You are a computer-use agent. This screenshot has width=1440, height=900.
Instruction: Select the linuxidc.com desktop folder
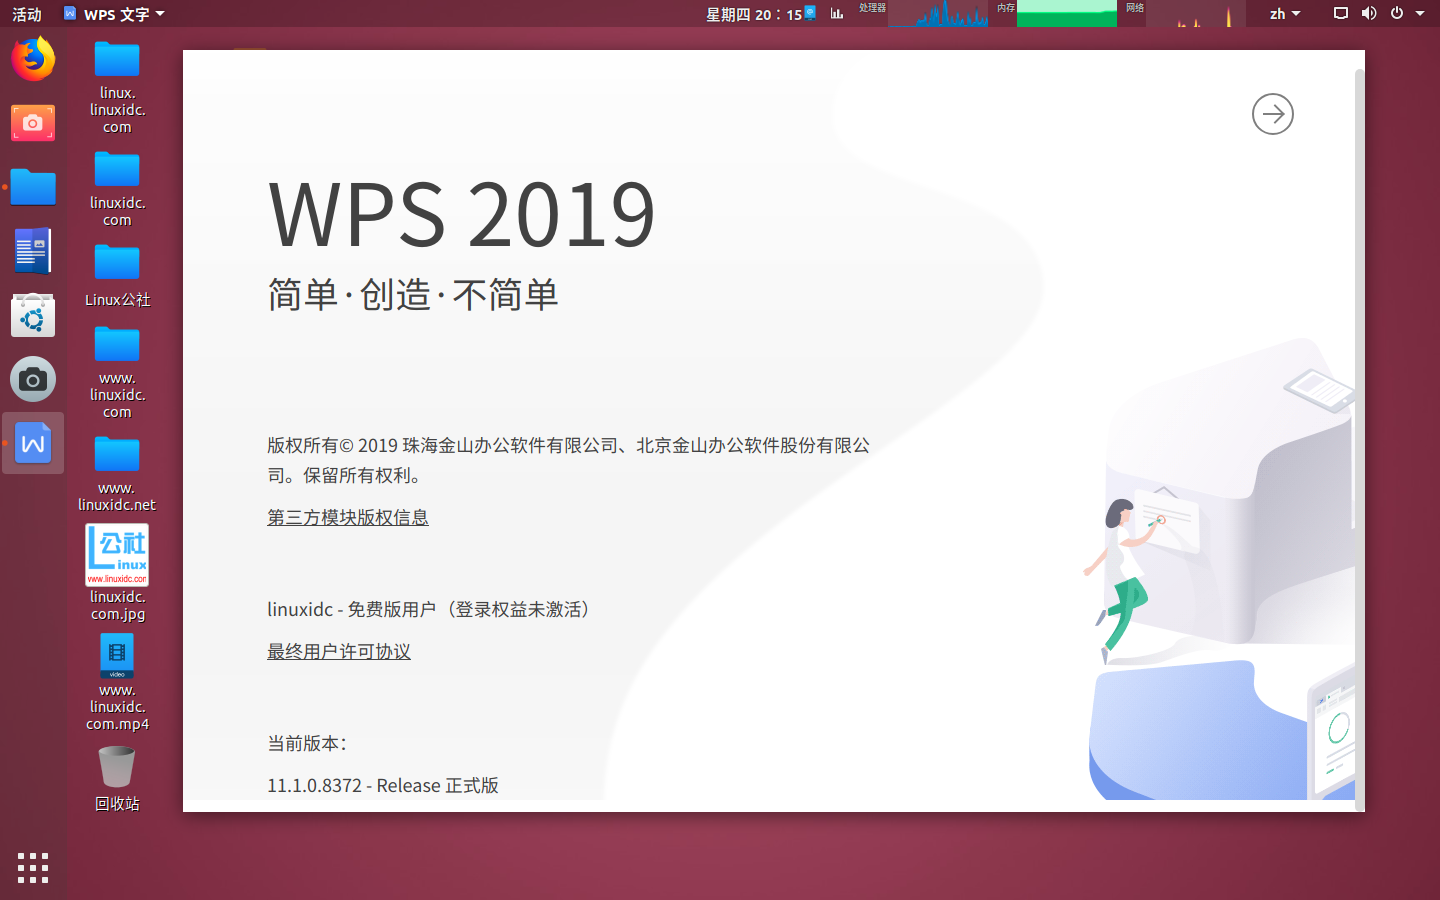[117, 188]
